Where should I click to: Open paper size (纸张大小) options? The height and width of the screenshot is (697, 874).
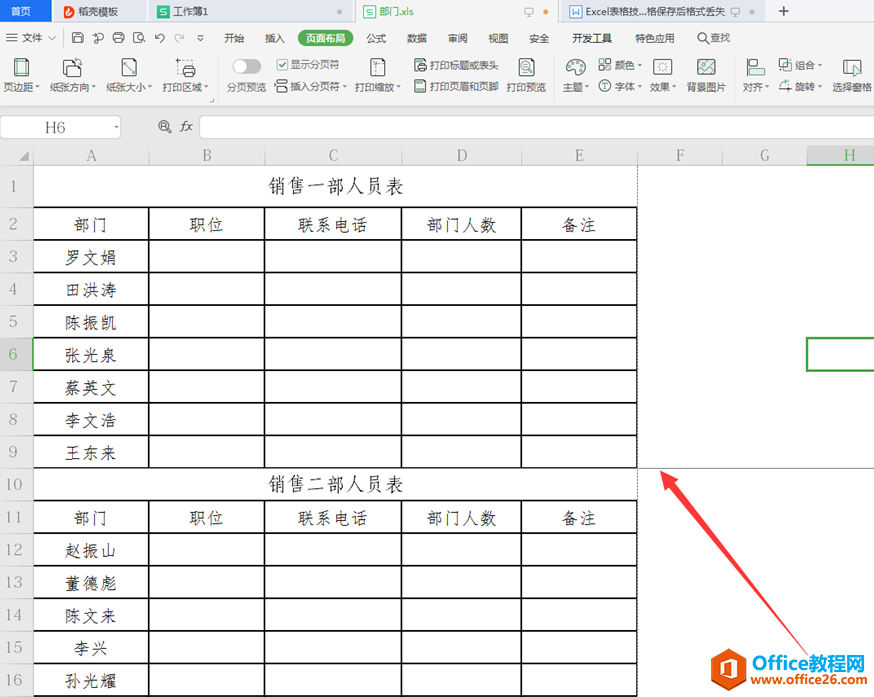tap(129, 74)
